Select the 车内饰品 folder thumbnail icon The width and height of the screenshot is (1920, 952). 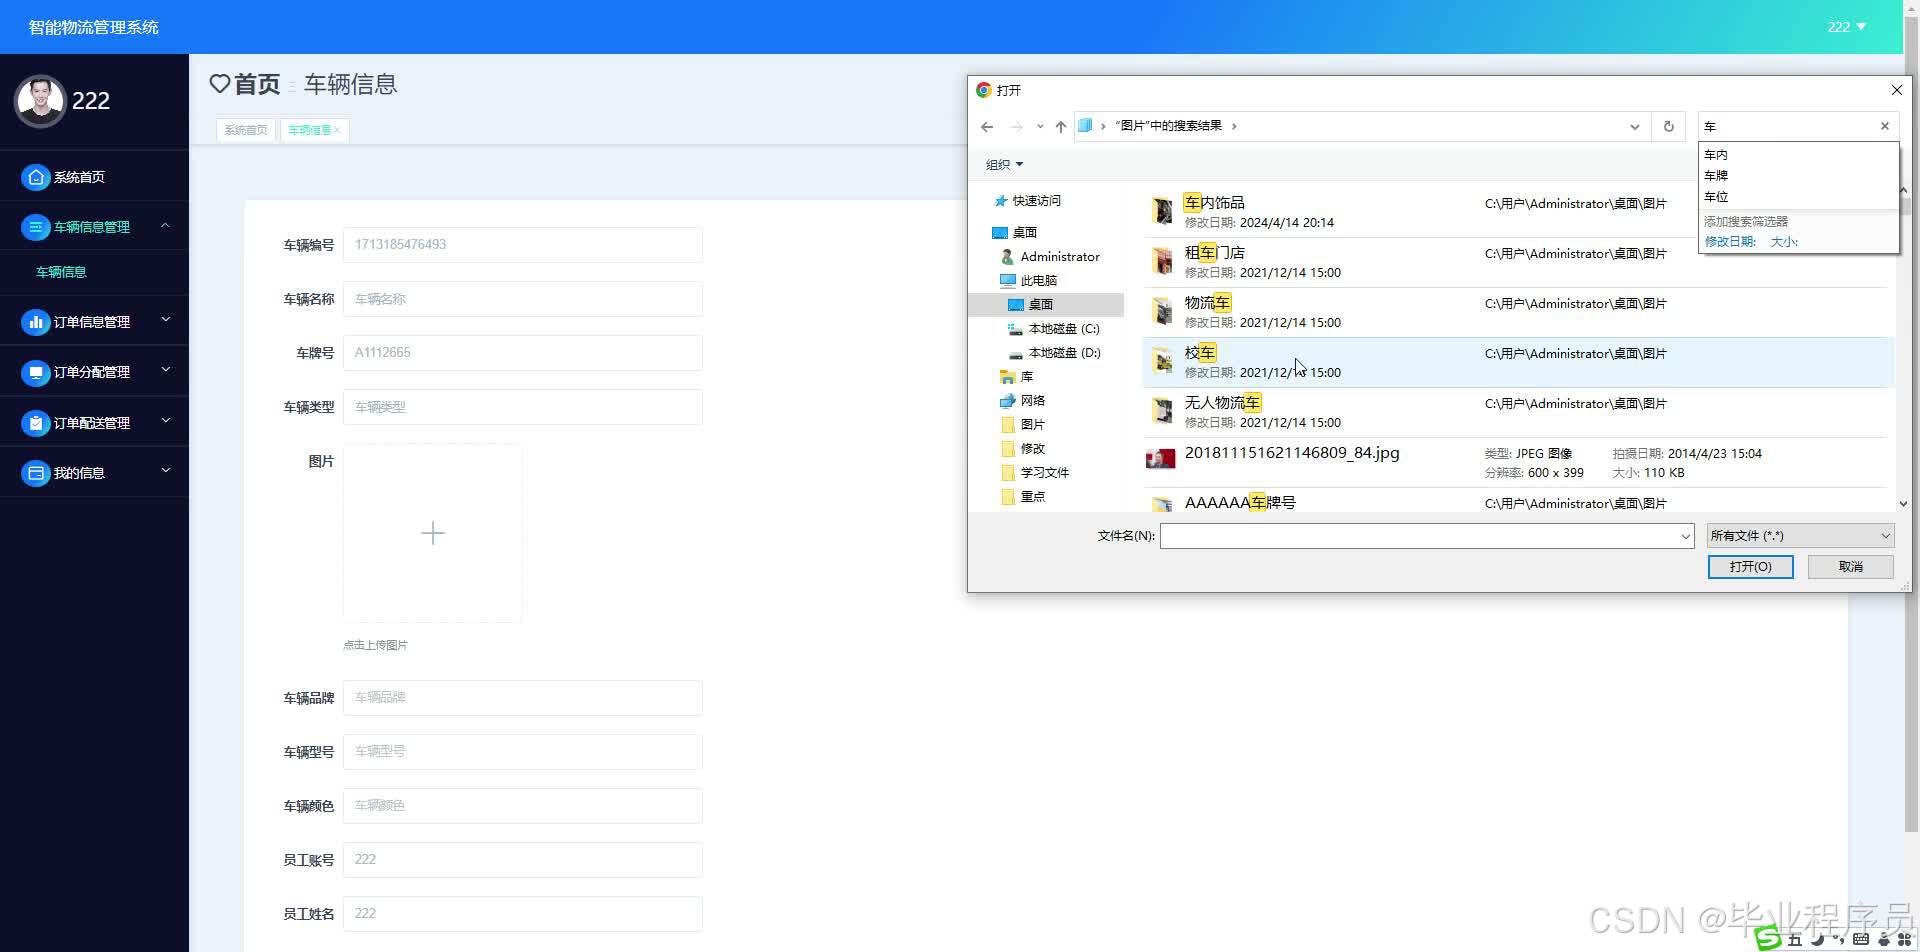pos(1162,211)
